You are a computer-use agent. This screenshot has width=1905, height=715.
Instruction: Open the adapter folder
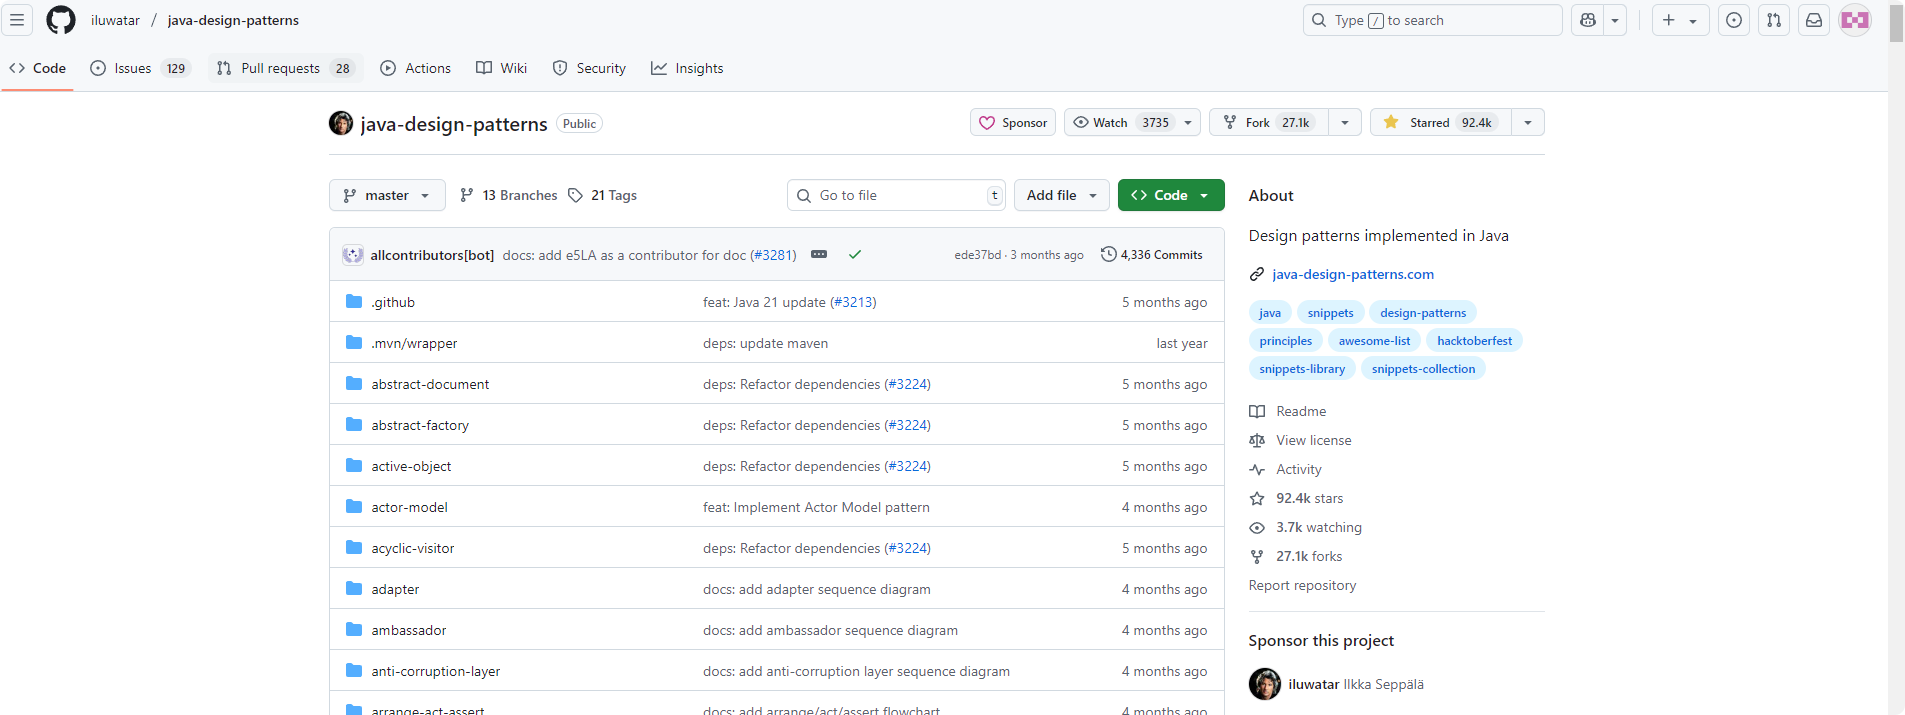pyautogui.click(x=395, y=589)
